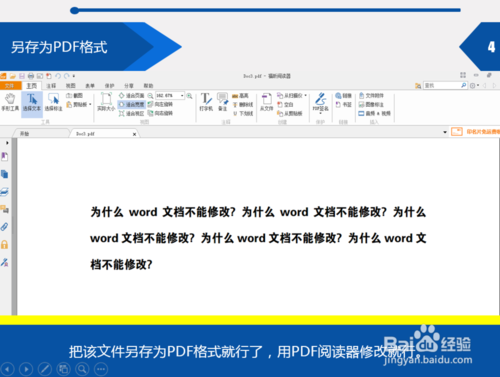Image resolution: width=500 pixels, height=377 pixels.
Task: Click the orange business card promotion link
Action: [x=475, y=132]
